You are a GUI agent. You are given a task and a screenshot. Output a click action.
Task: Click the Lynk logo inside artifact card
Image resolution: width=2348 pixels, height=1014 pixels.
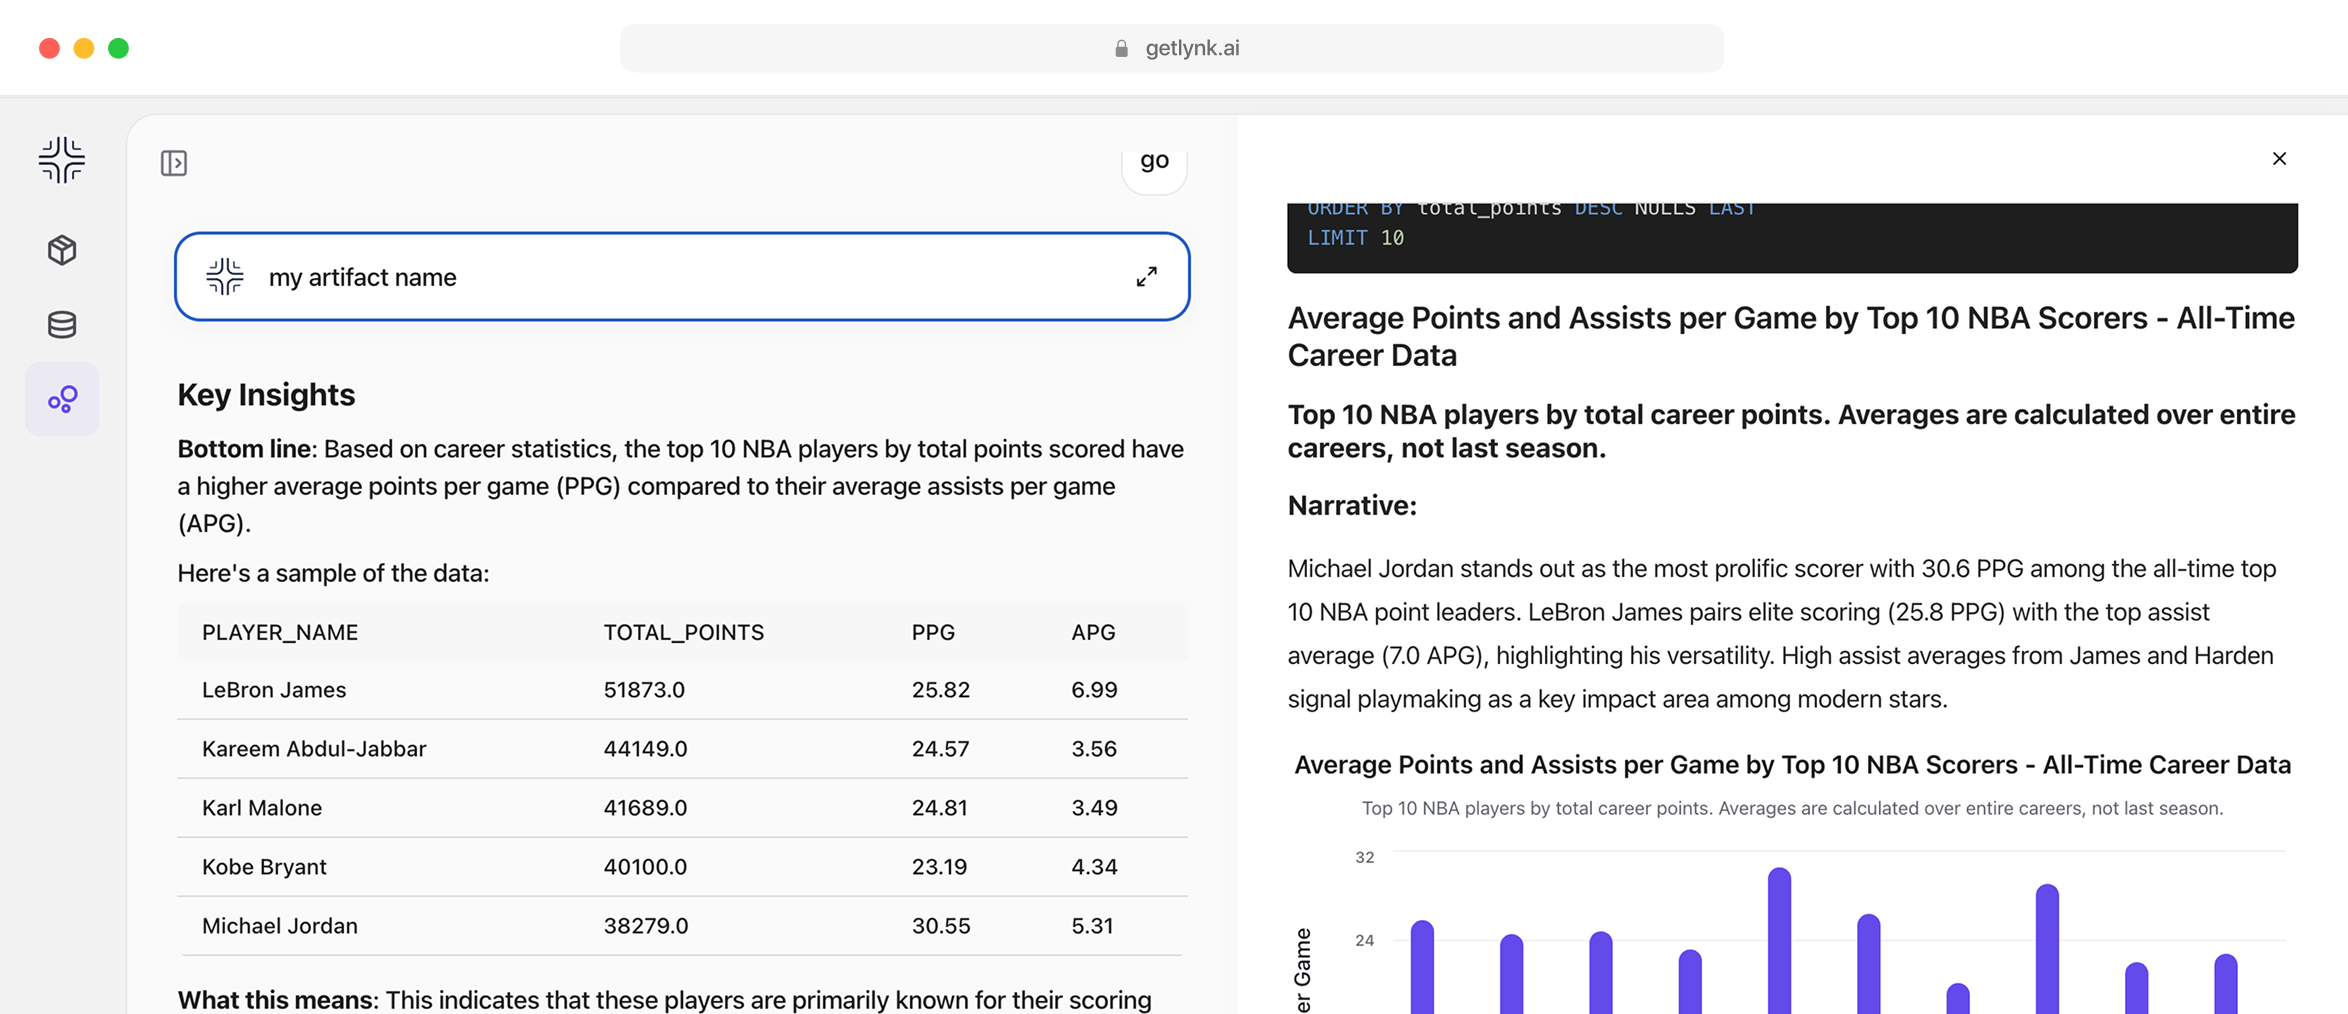point(225,277)
